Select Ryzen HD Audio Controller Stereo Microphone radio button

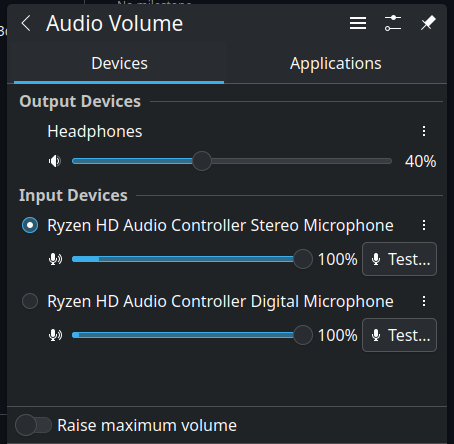(30, 225)
